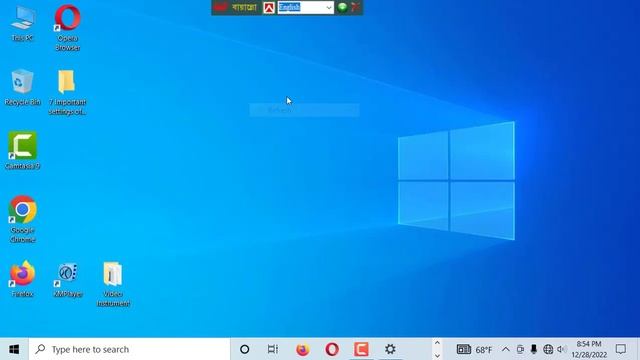Image resolution: width=640 pixels, height=360 pixels.
Task: Select the Firefox desktop shortcut
Action: [22, 278]
